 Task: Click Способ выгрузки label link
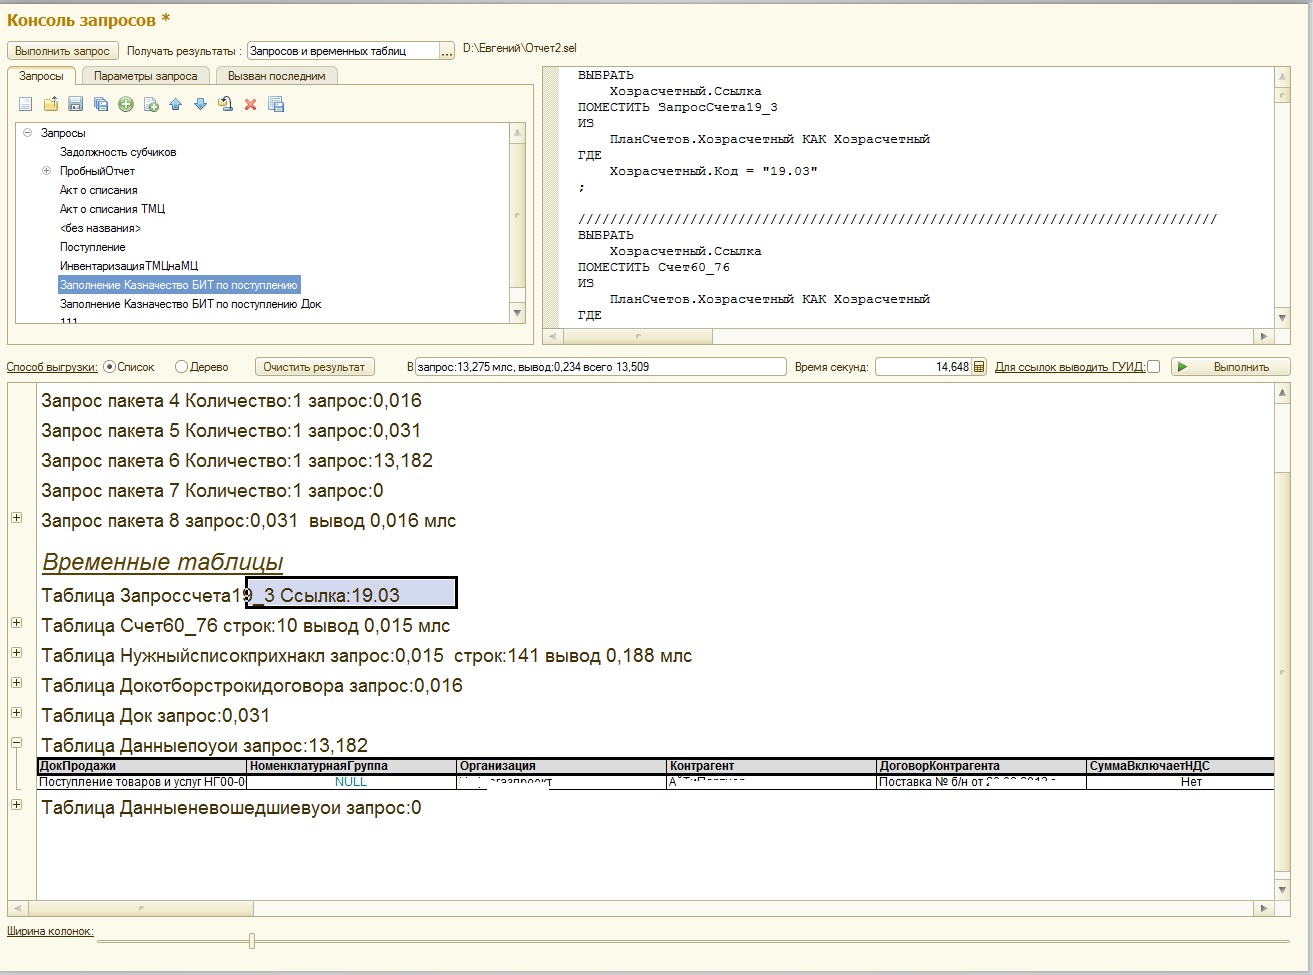coord(52,367)
